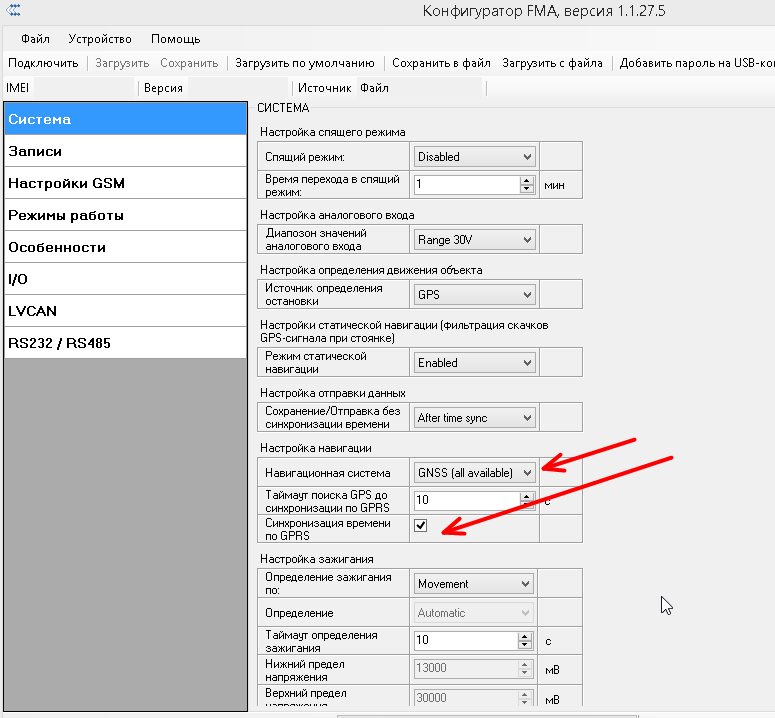Increase sleep mode transition time with up arrow
This screenshot has height=718, width=775.
(526, 180)
